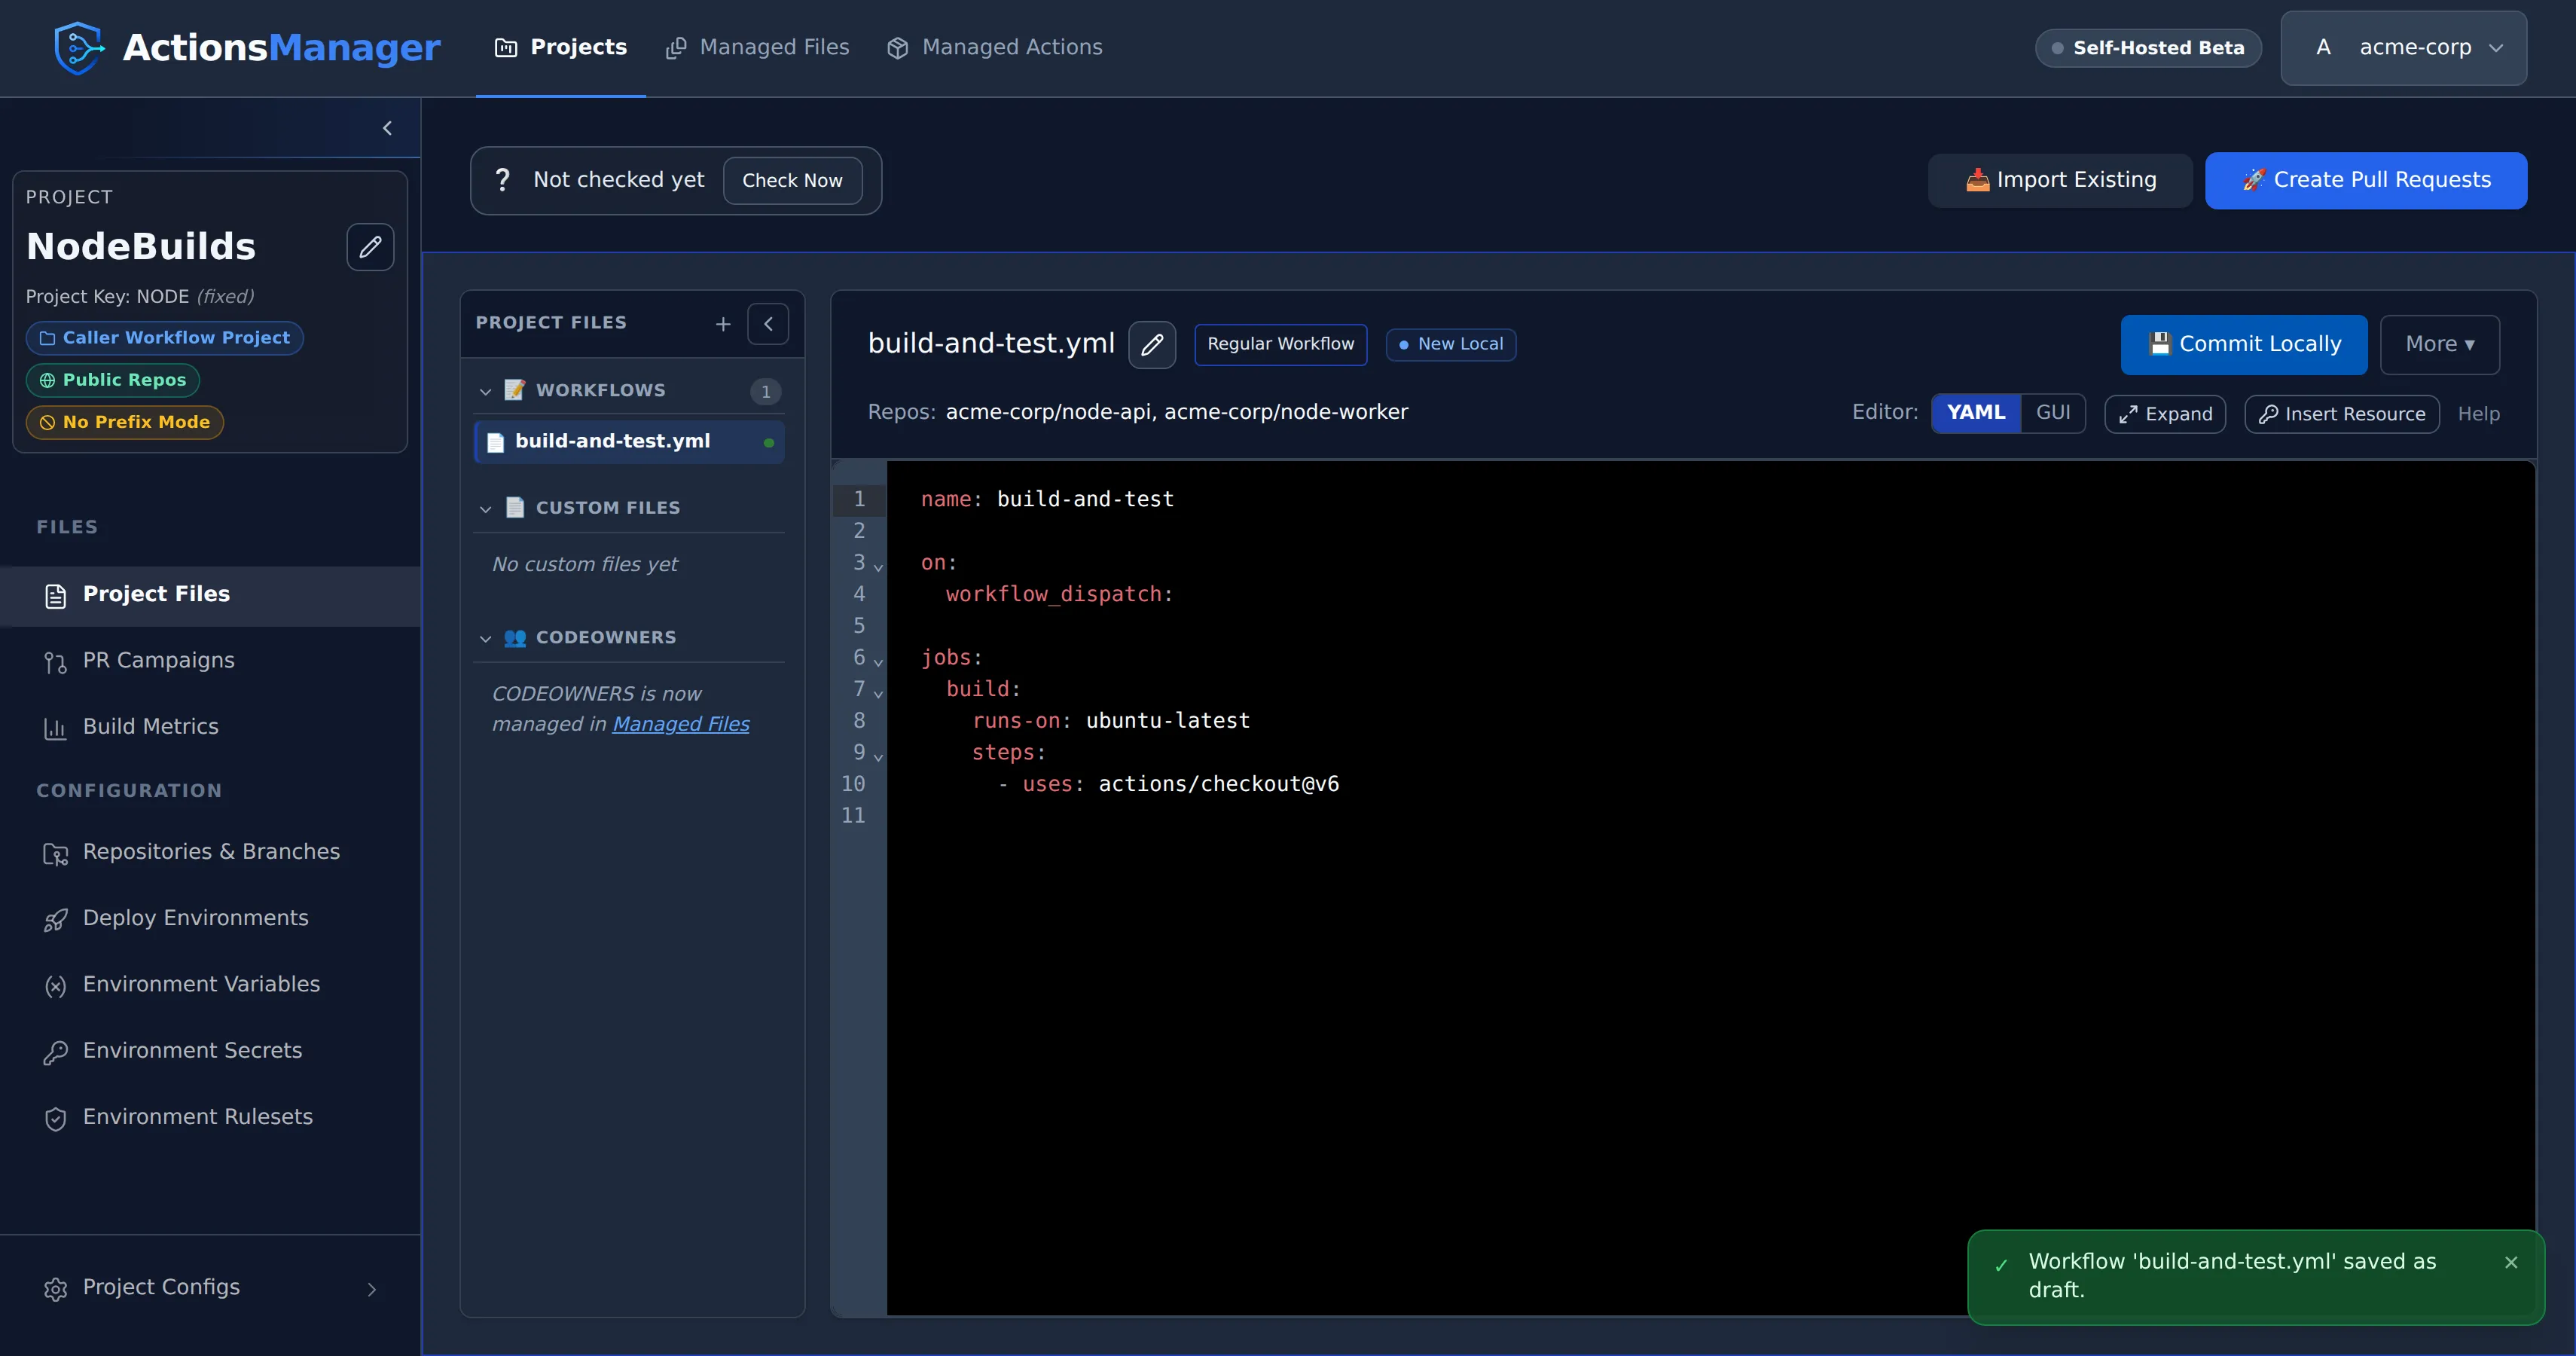The width and height of the screenshot is (2576, 1356).
Task: Collapse the Project Files panel
Action: click(x=768, y=323)
